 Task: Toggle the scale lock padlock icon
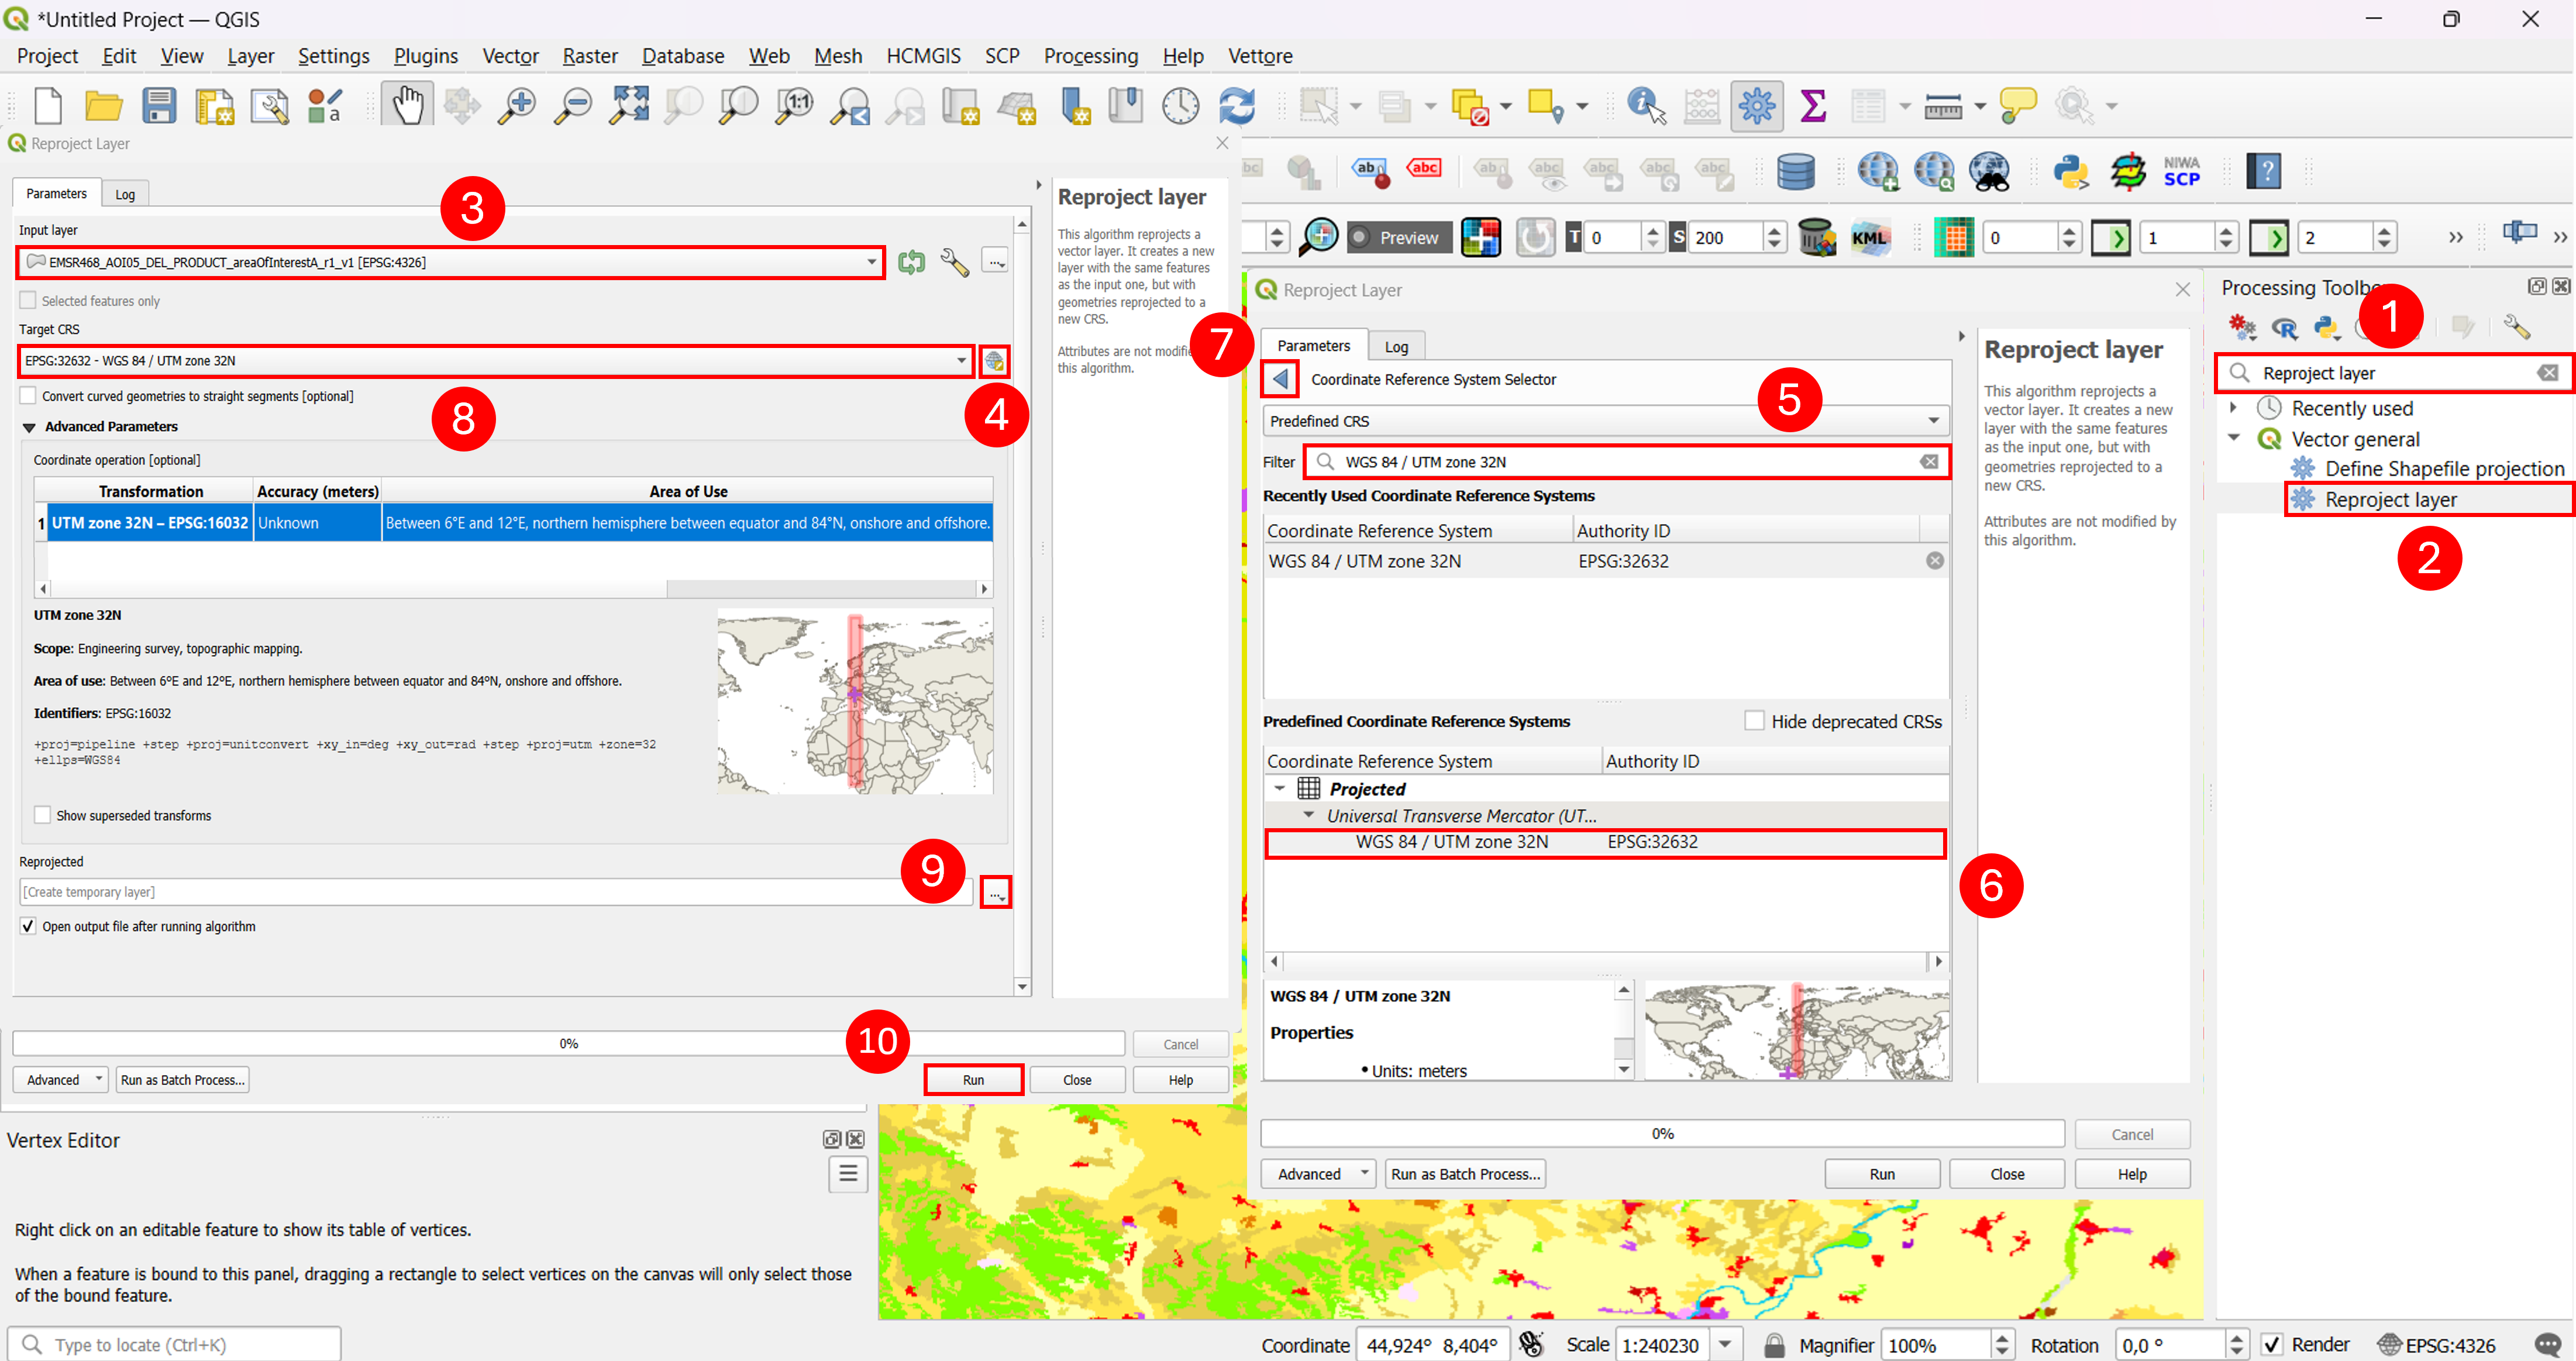pos(1774,1345)
